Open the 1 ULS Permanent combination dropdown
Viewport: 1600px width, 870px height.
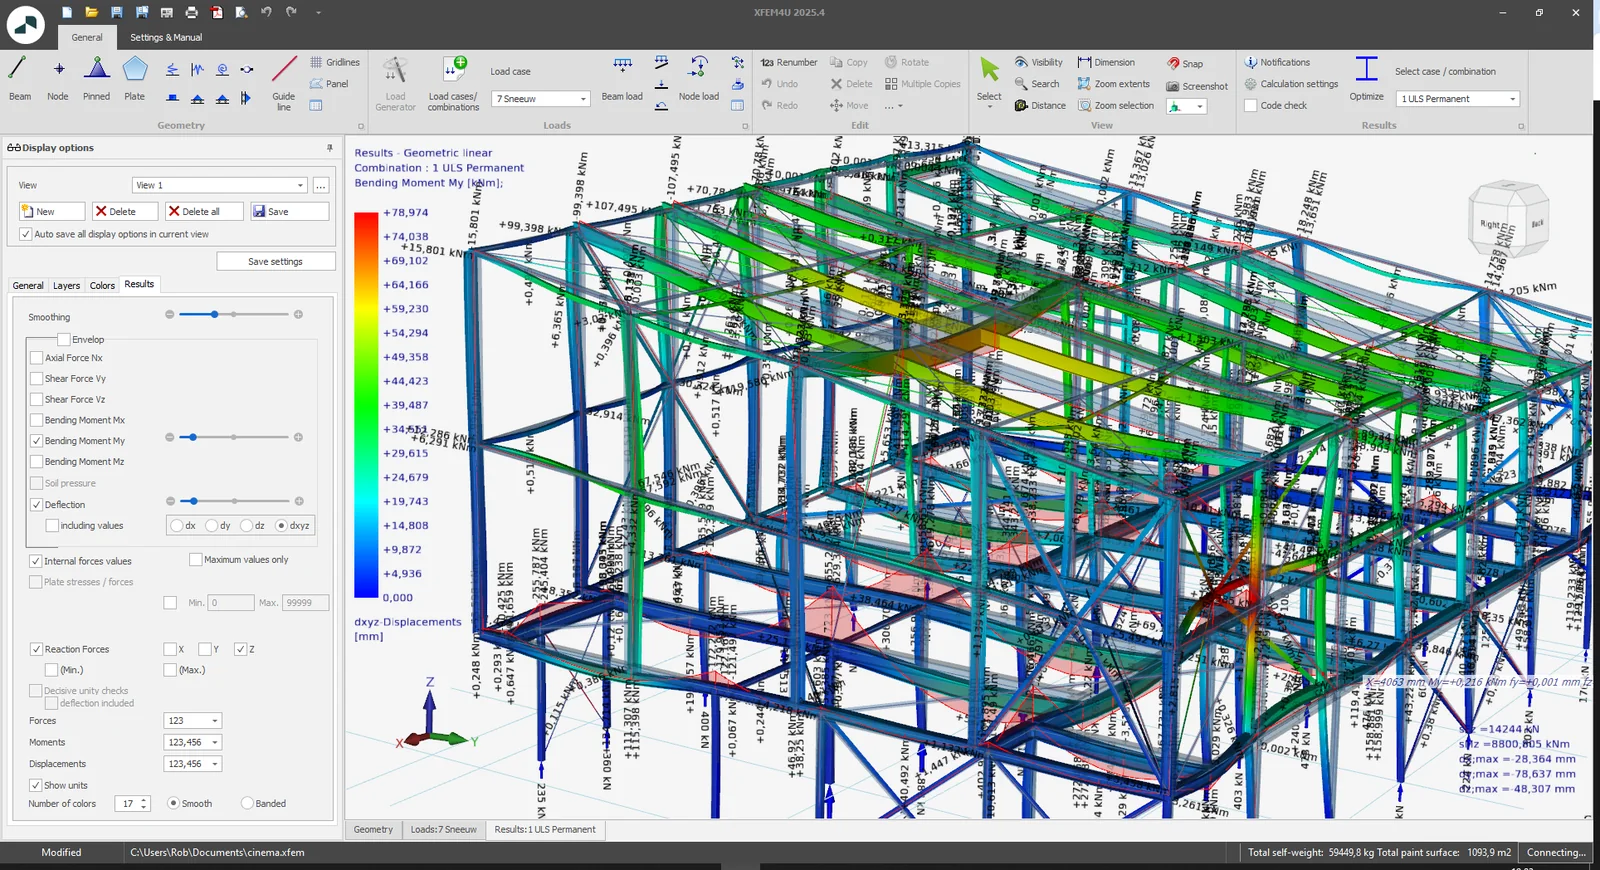click(1458, 99)
